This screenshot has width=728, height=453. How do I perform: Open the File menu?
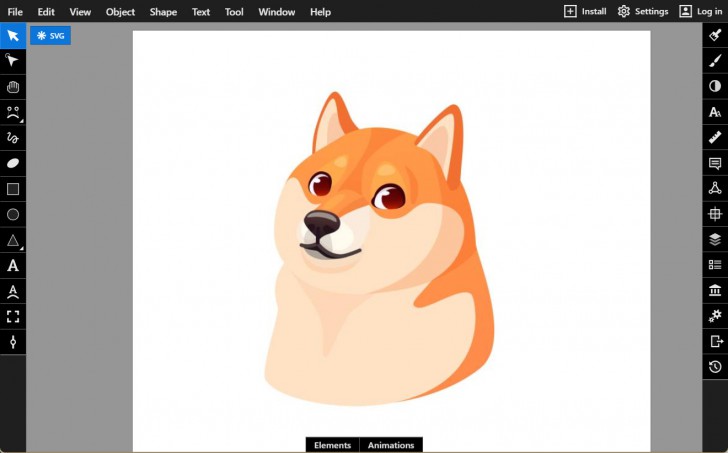(15, 12)
